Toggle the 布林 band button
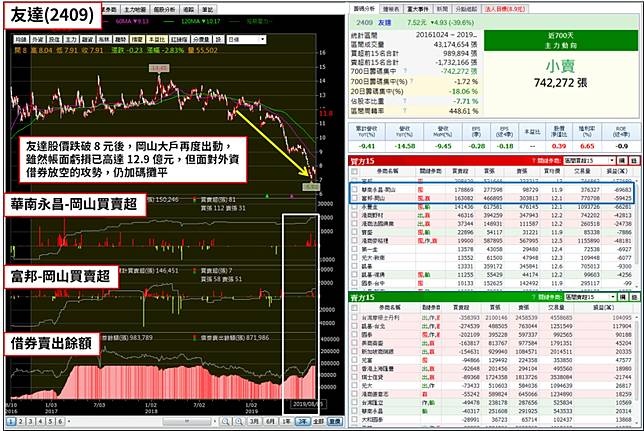This screenshot has width=644, height=431. pos(104,39)
